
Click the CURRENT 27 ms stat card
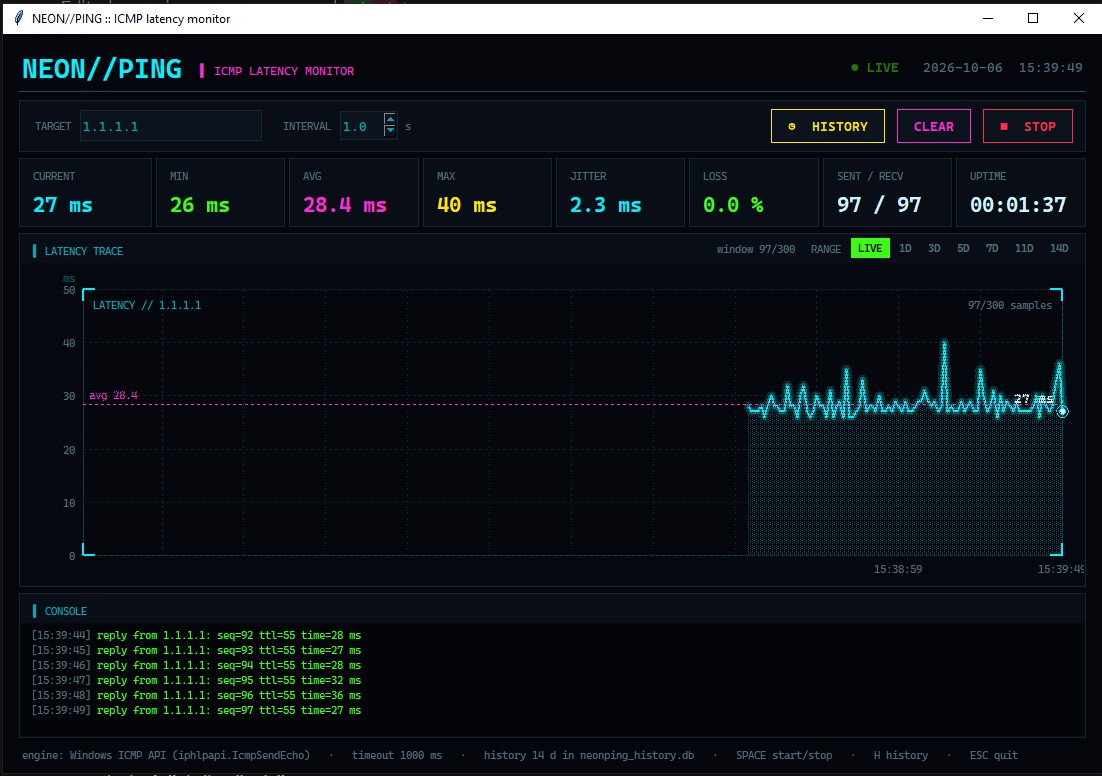tap(85, 192)
